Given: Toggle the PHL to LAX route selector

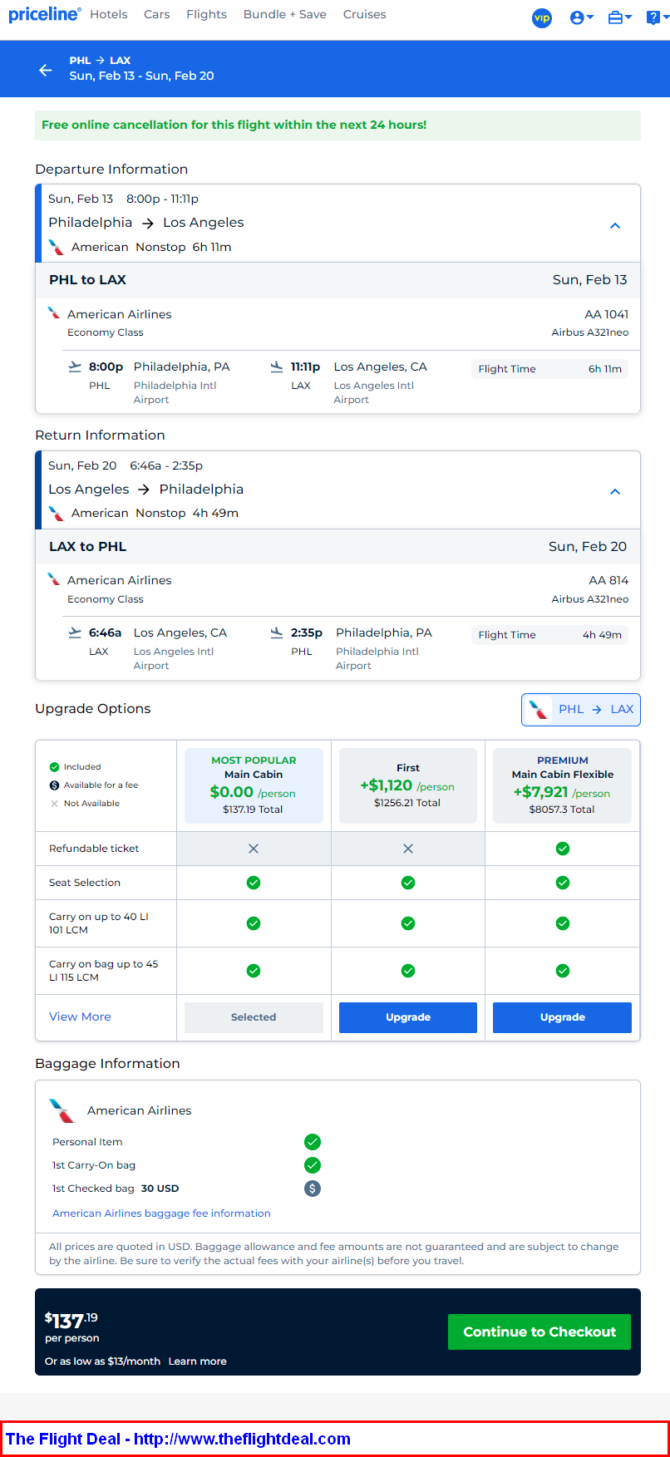Looking at the screenshot, I should click(x=581, y=709).
